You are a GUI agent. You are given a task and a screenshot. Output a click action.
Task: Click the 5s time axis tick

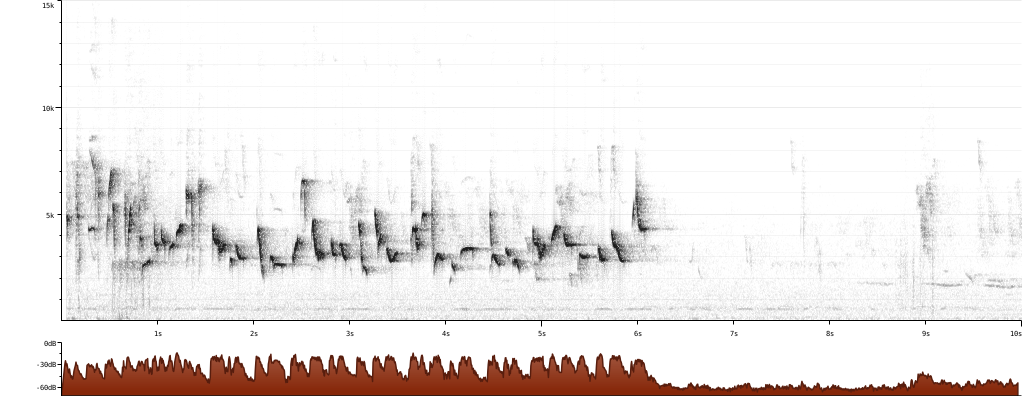[x=542, y=333]
